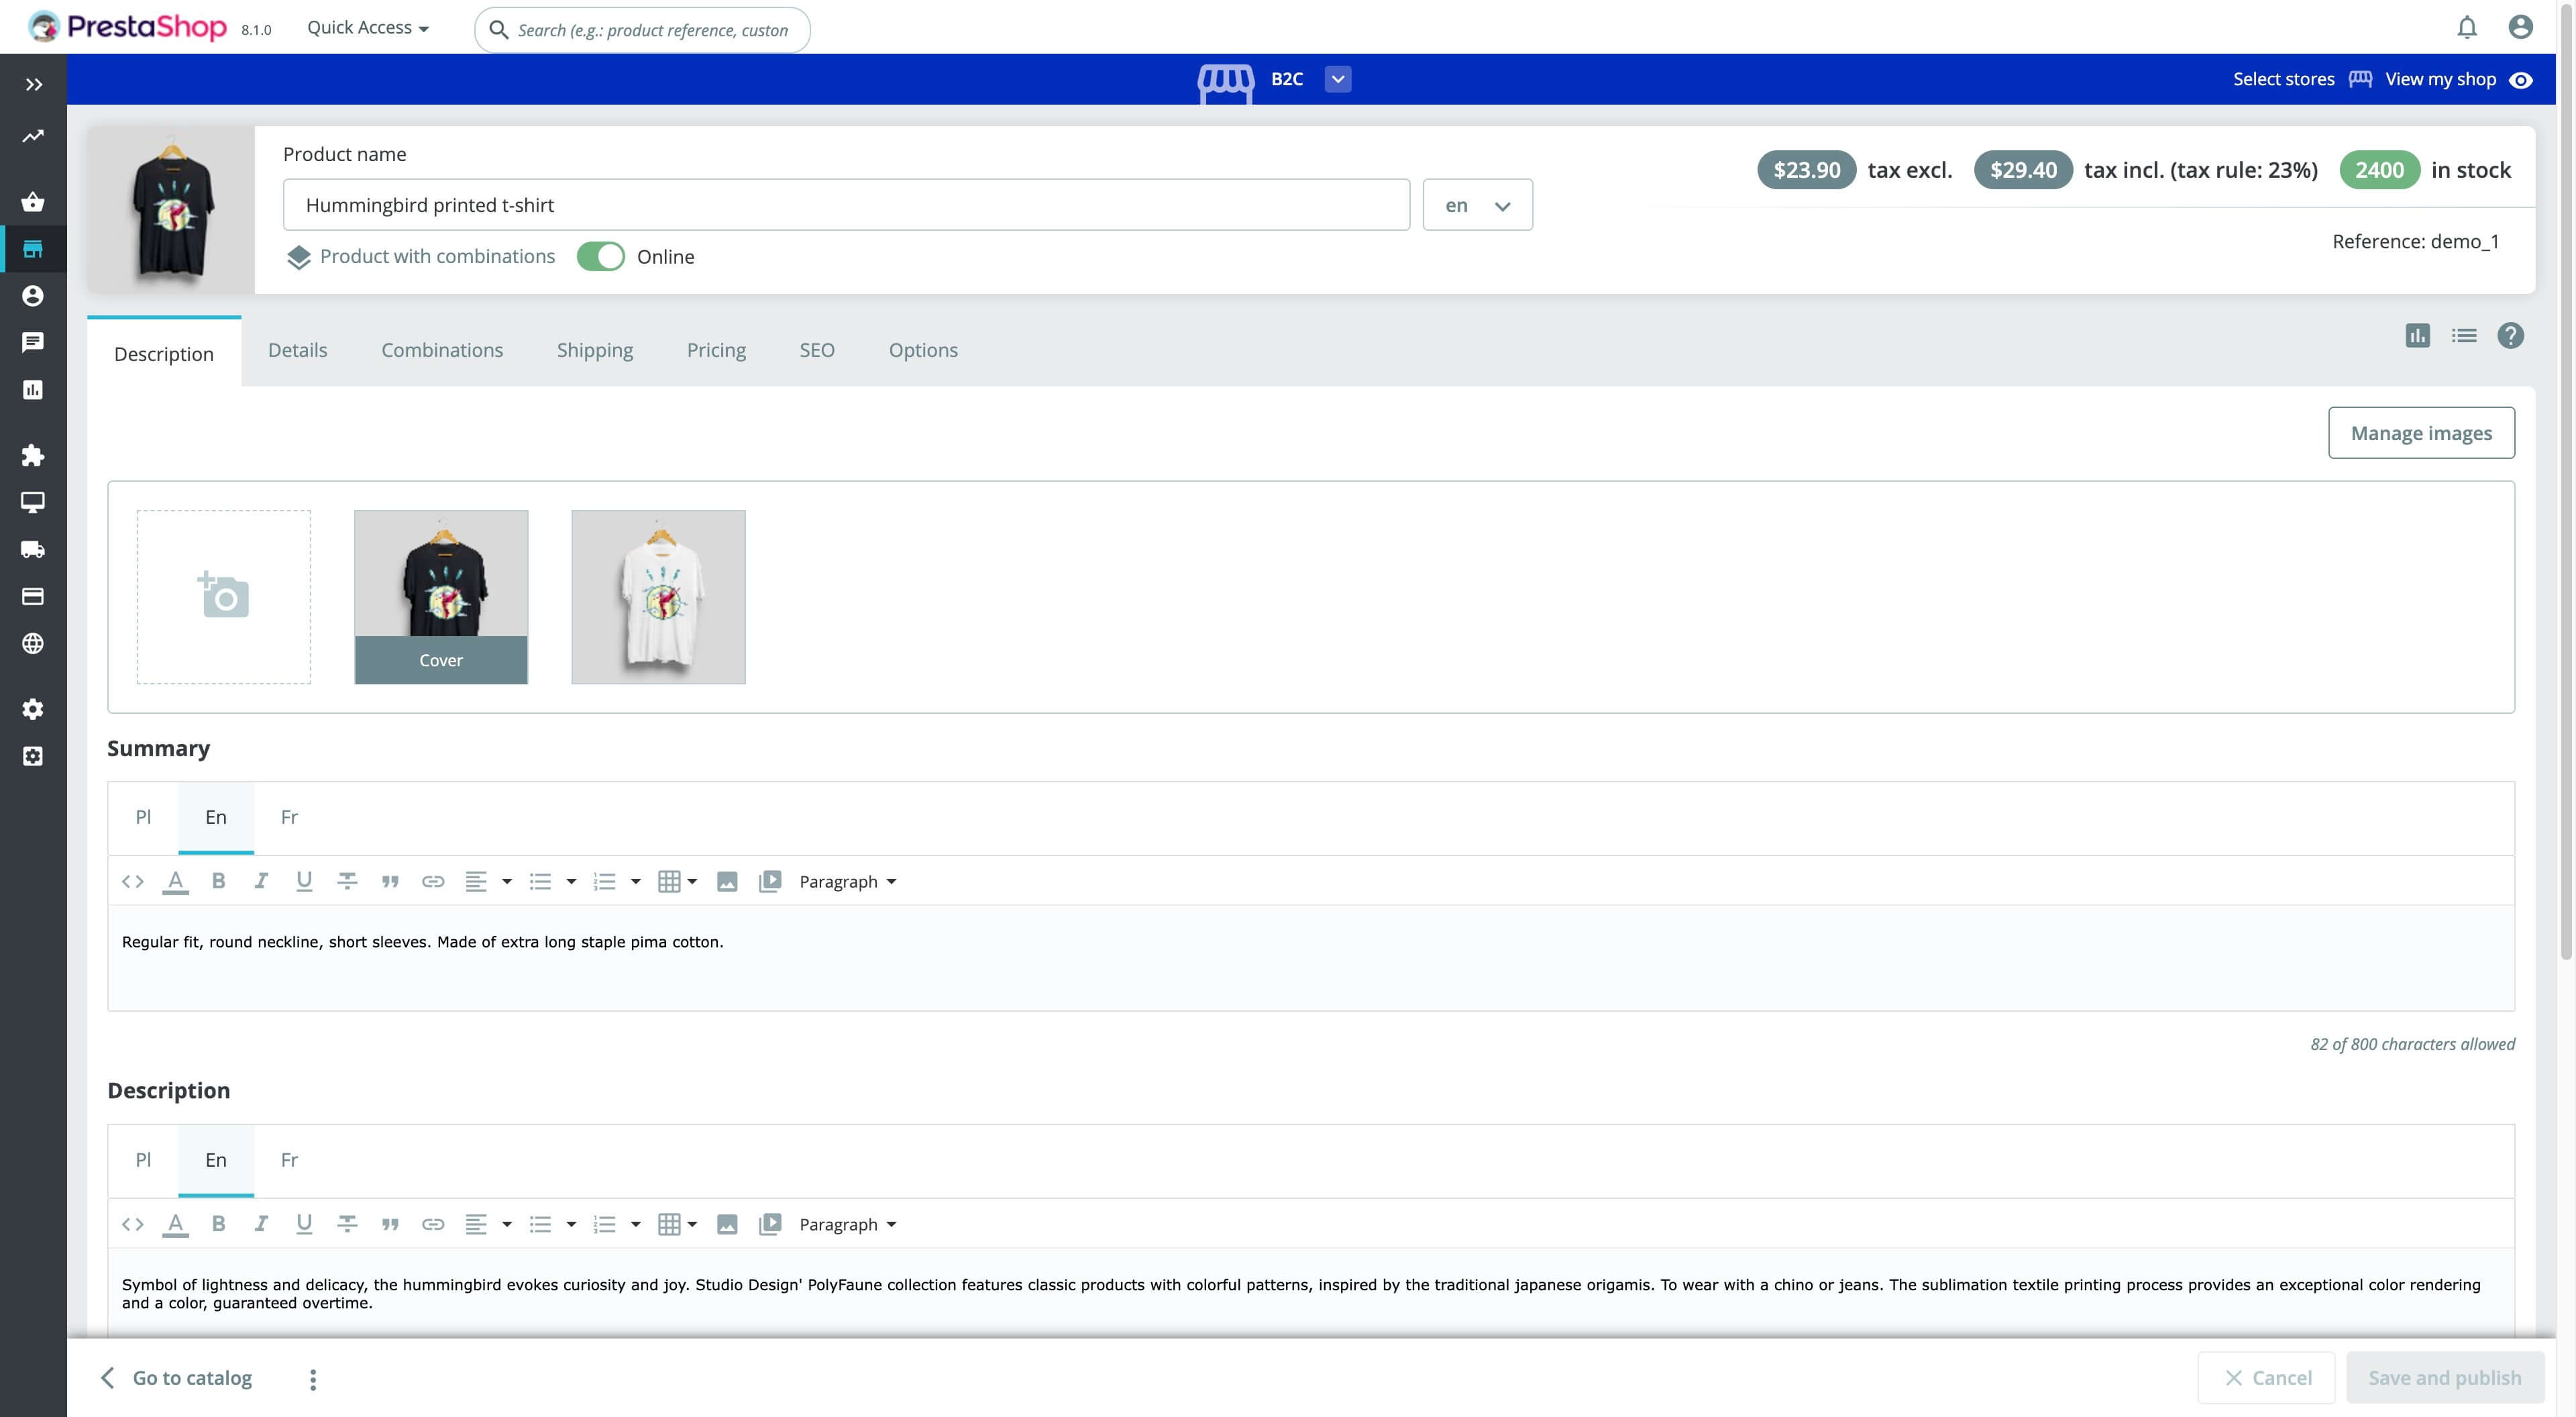
Task: Select the Fr tab under Summary
Action: 289,817
